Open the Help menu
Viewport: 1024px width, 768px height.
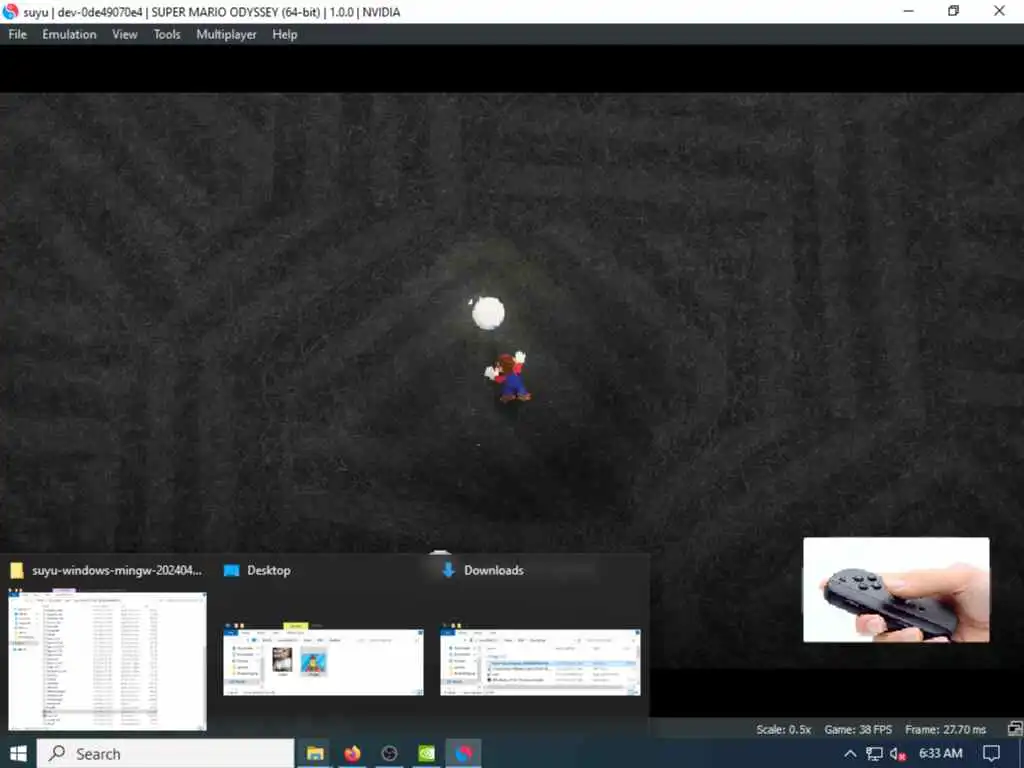(285, 35)
